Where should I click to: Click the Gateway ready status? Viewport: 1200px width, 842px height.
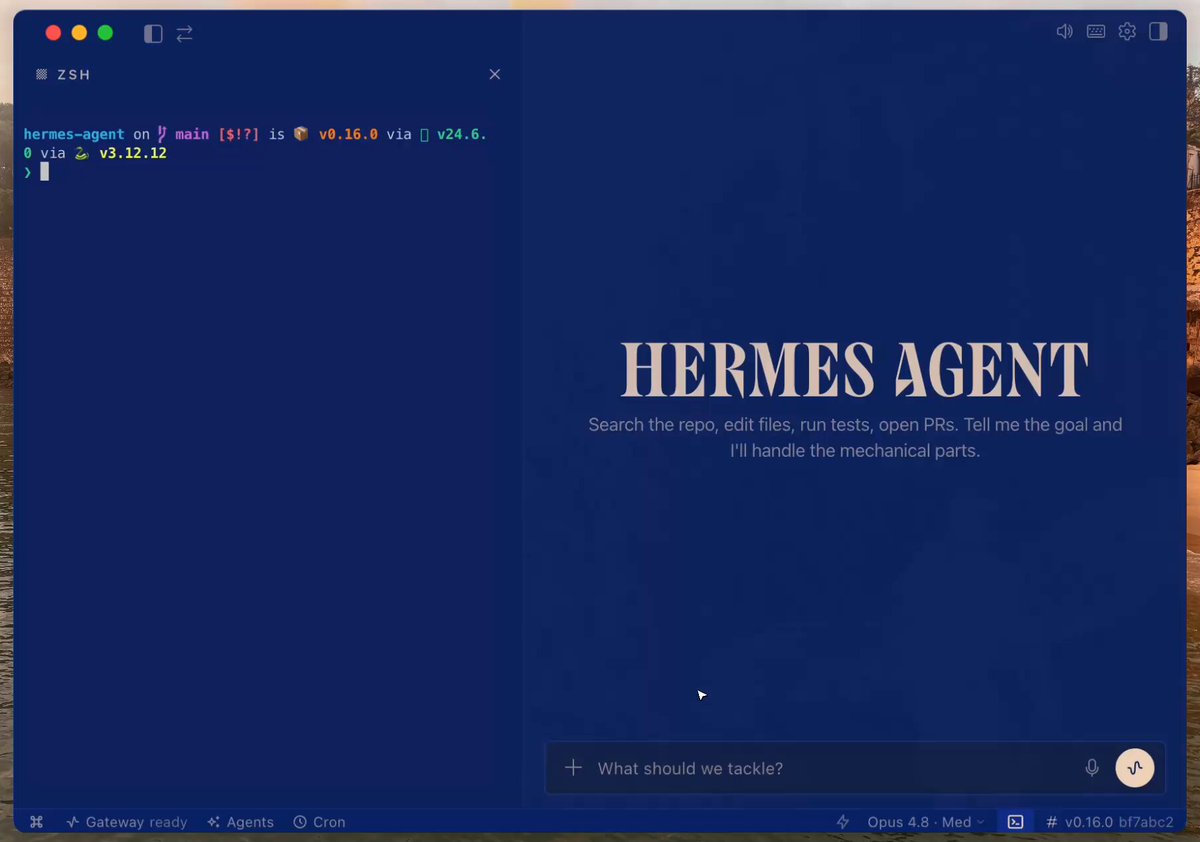click(127, 822)
